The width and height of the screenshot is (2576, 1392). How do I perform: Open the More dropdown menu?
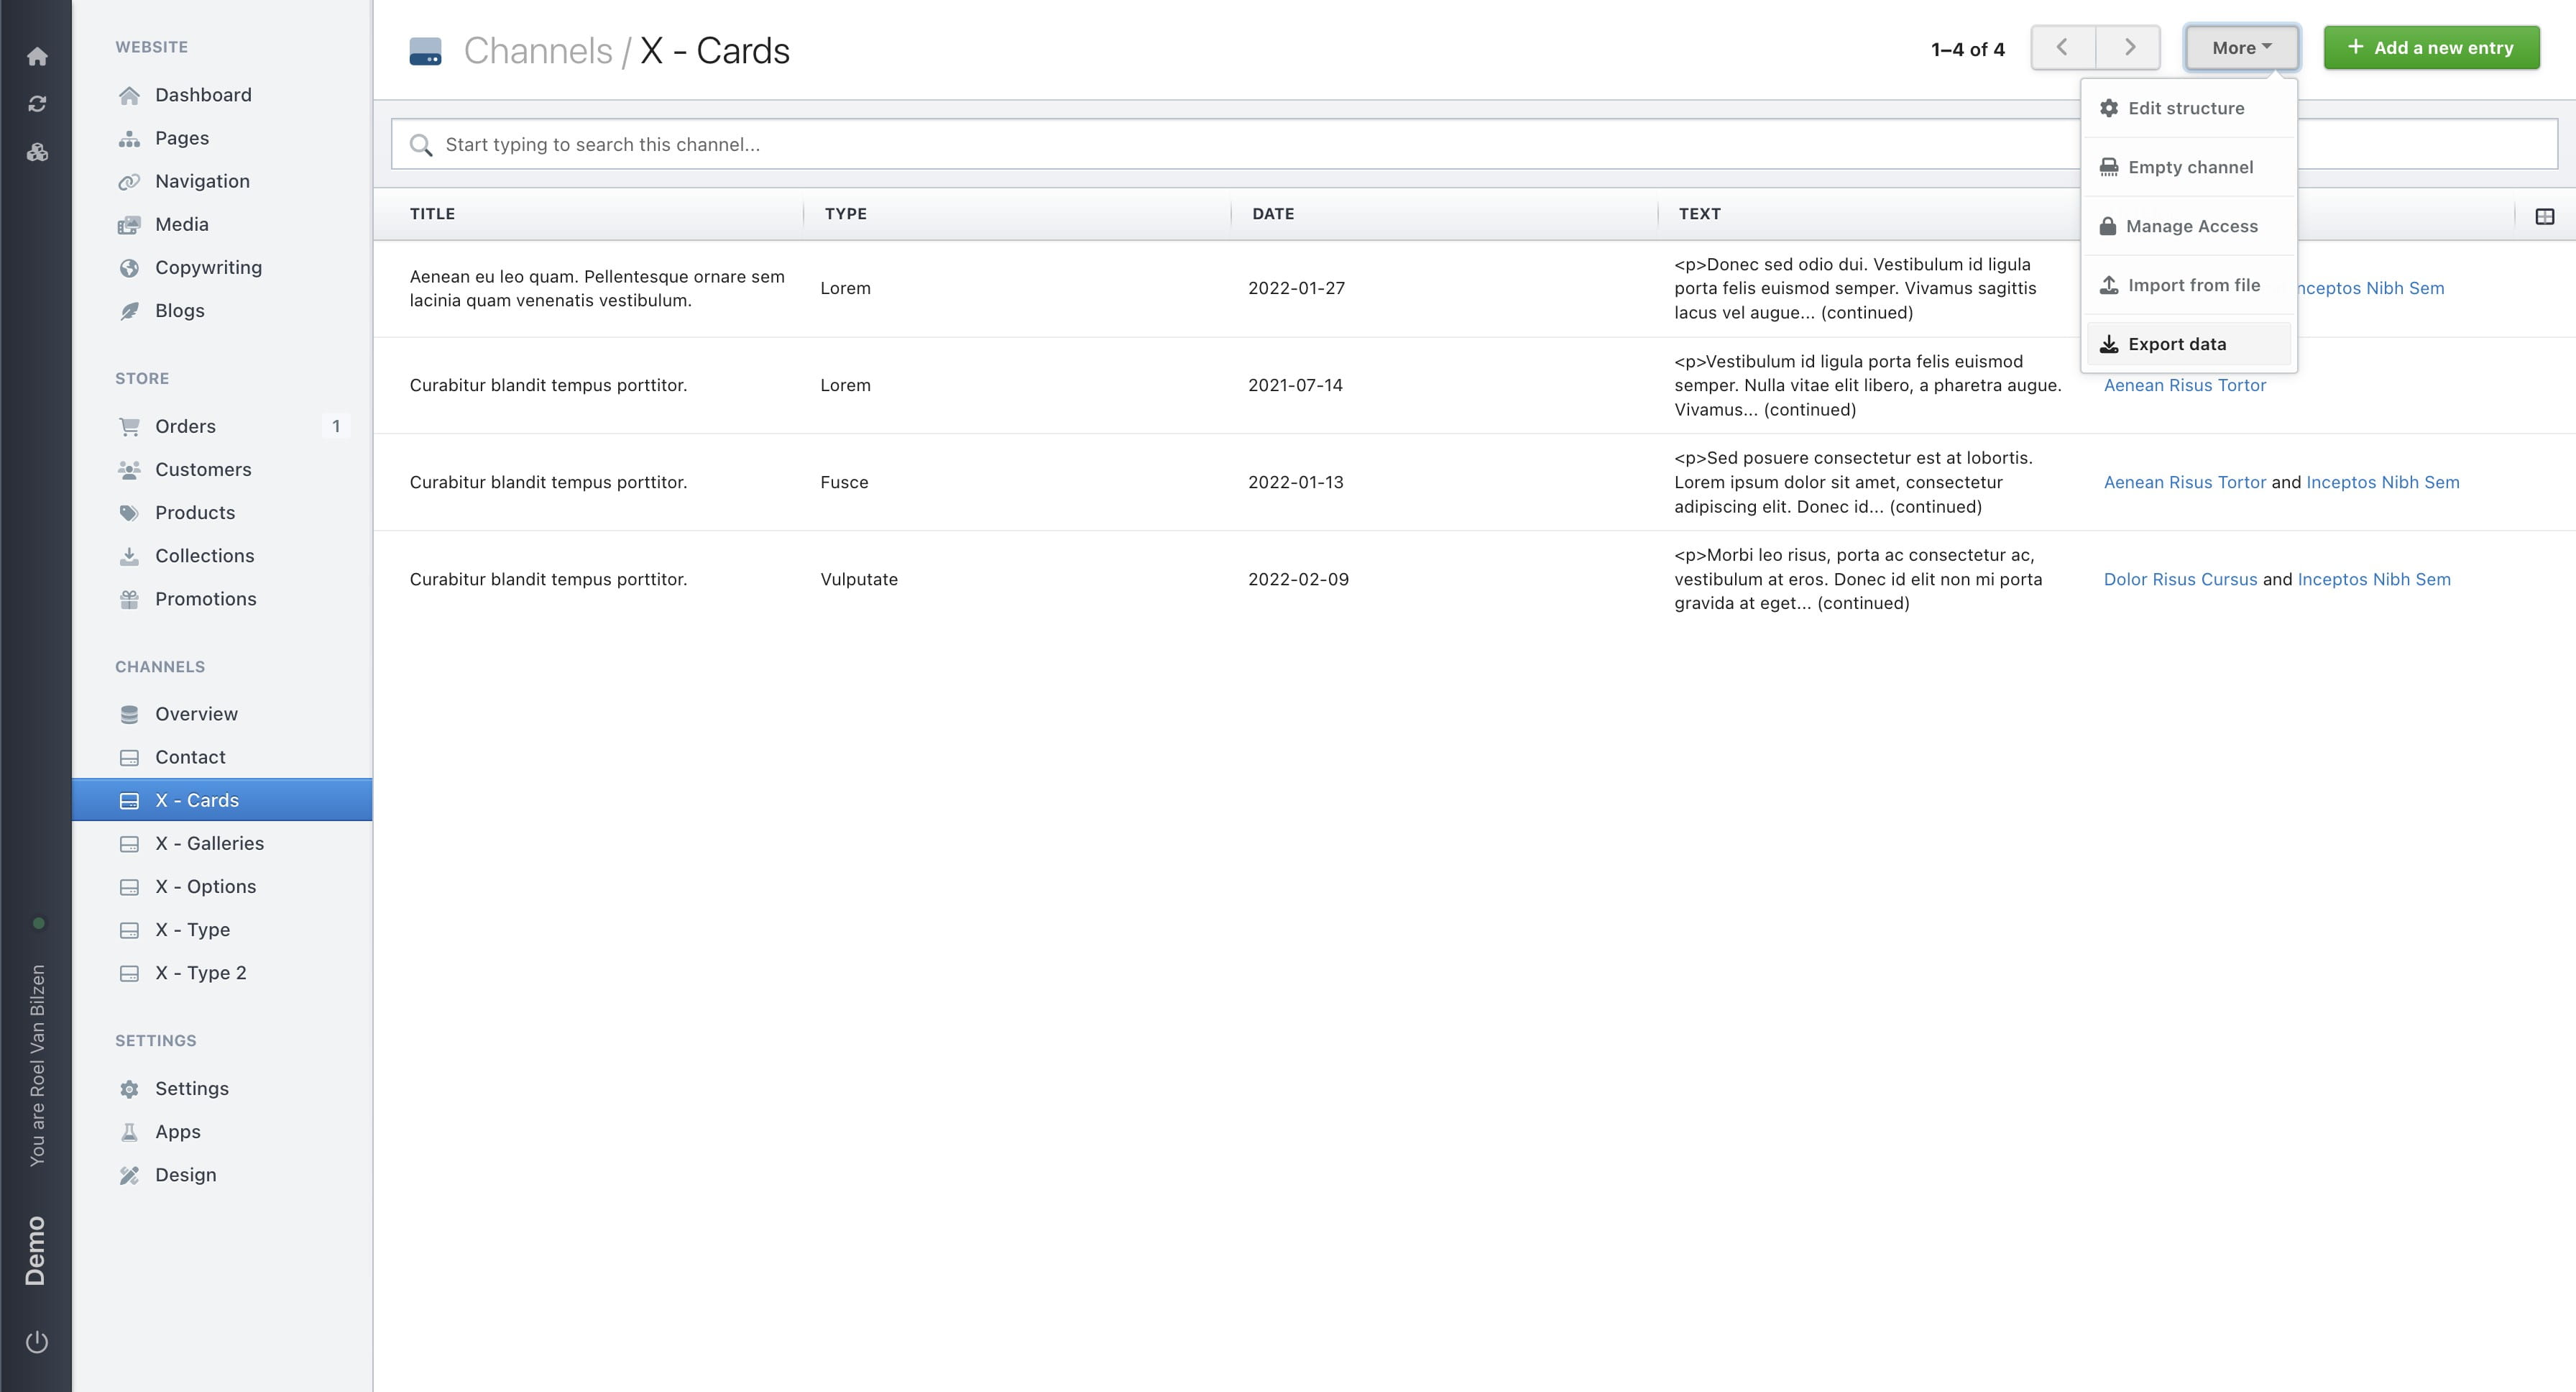click(x=2242, y=47)
